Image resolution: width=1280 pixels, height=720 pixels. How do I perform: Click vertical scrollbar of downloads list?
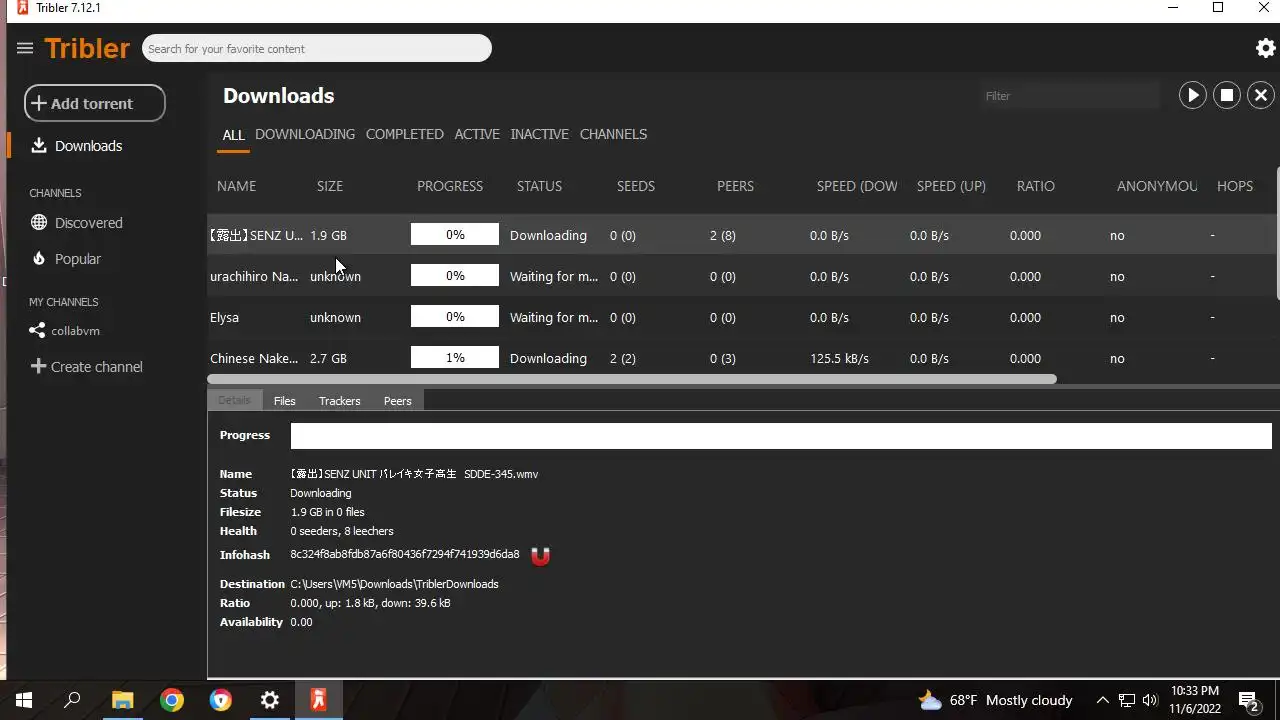coord(1279,233)
